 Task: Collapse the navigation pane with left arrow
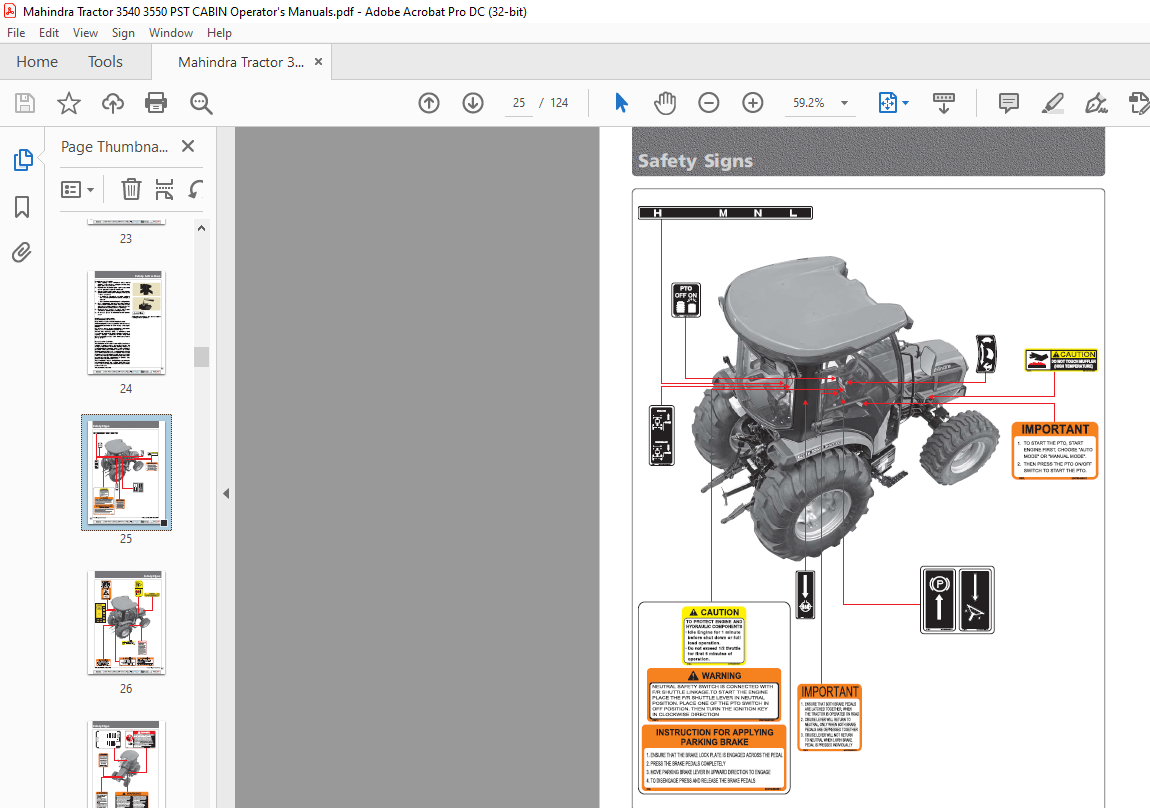coord(226,493)
